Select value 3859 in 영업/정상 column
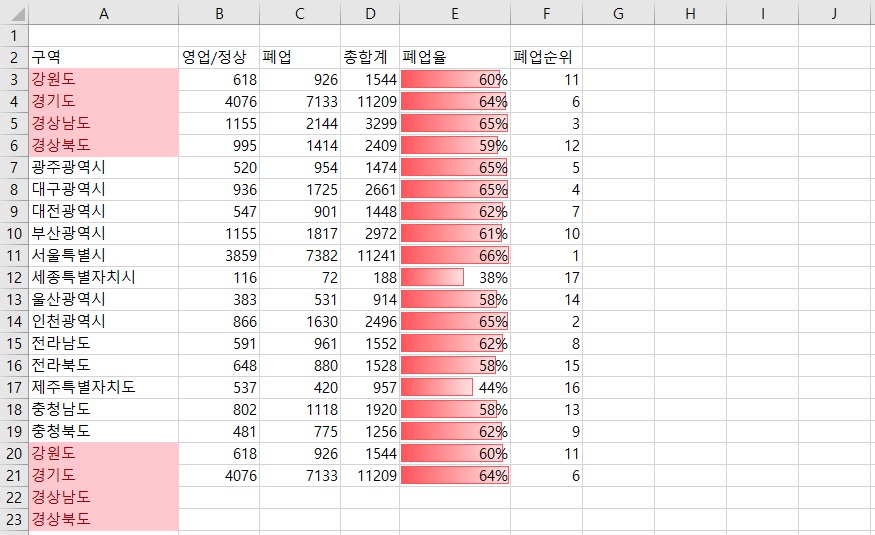The image size is (875, 535). 219,256
